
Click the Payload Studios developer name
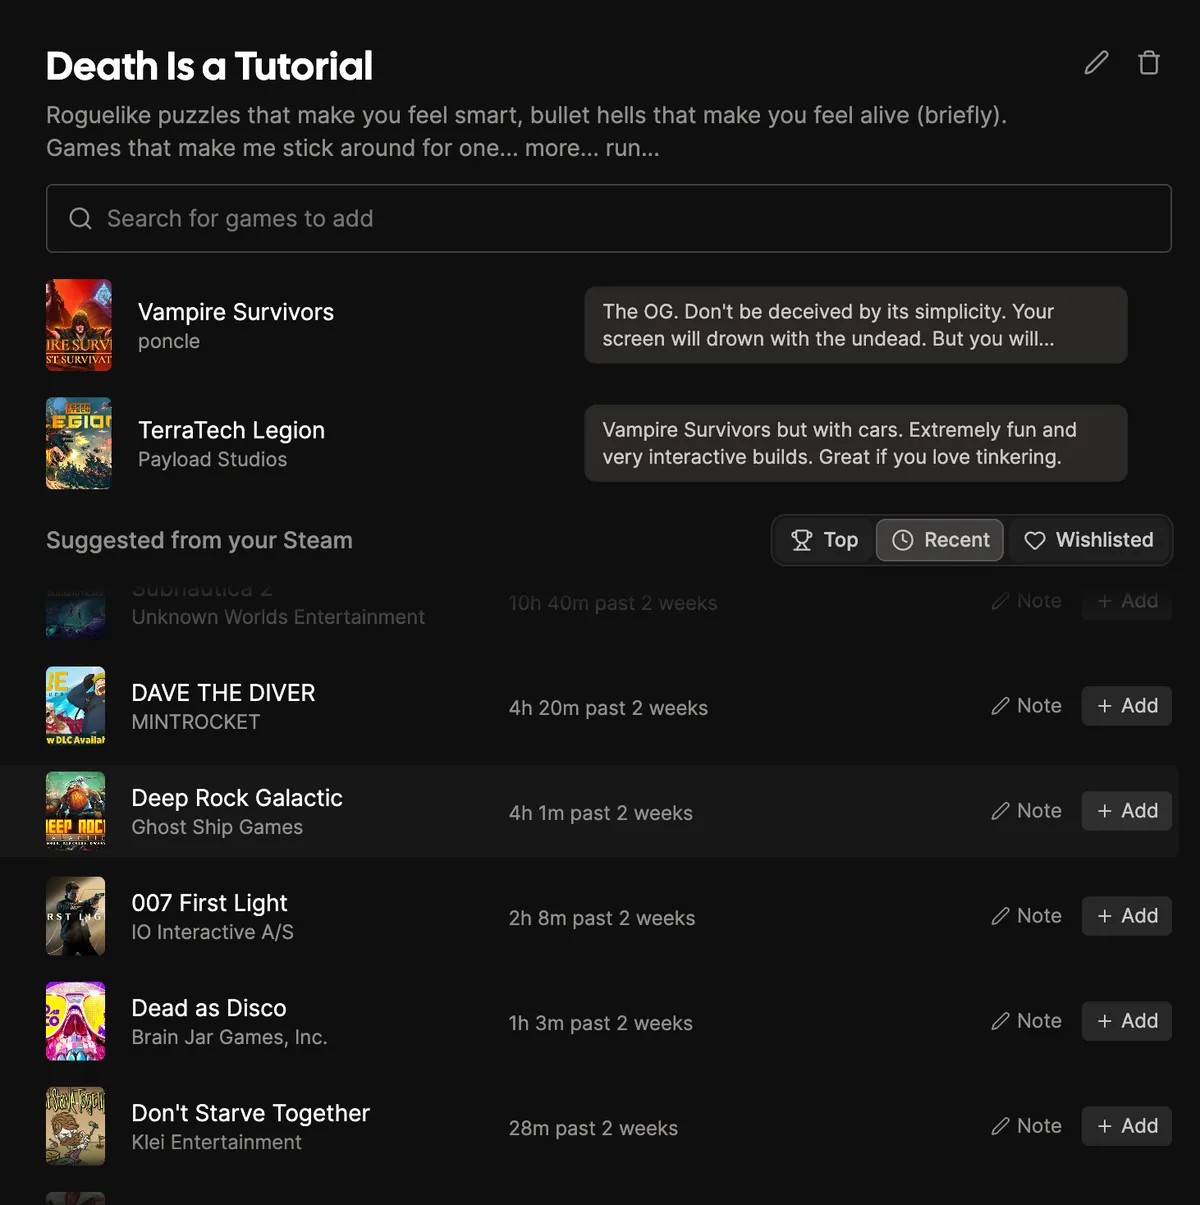coord(212,459)
